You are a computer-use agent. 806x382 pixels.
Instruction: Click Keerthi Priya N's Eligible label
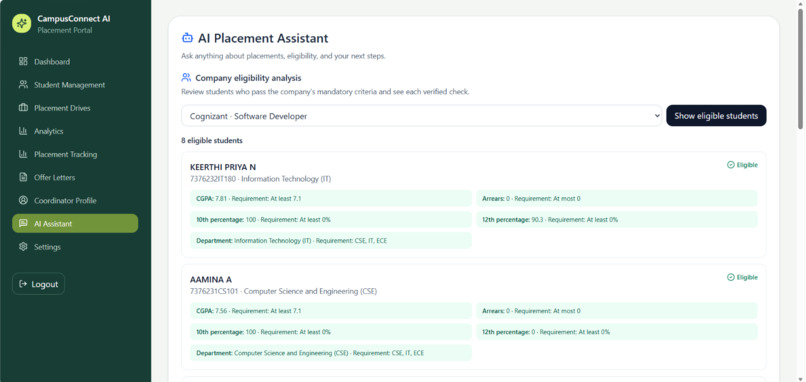(747, 165)
